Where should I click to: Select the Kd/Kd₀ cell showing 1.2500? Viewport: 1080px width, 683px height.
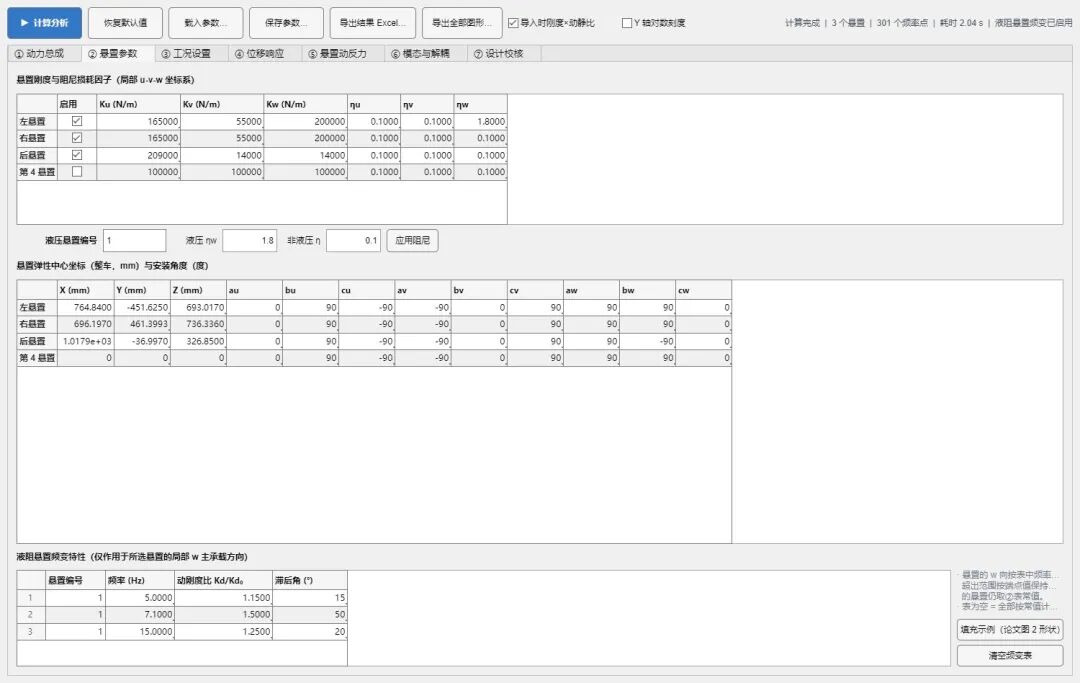pos(224,631)
